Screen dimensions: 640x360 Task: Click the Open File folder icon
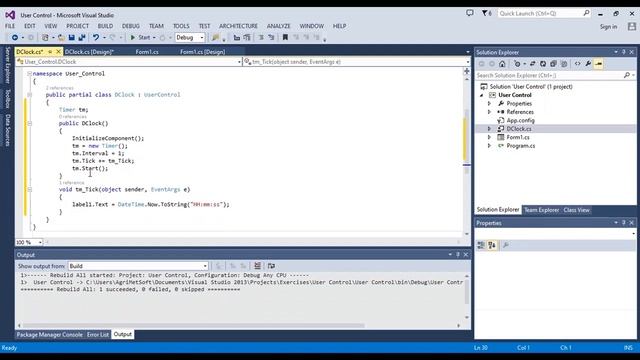click(61, 38)
